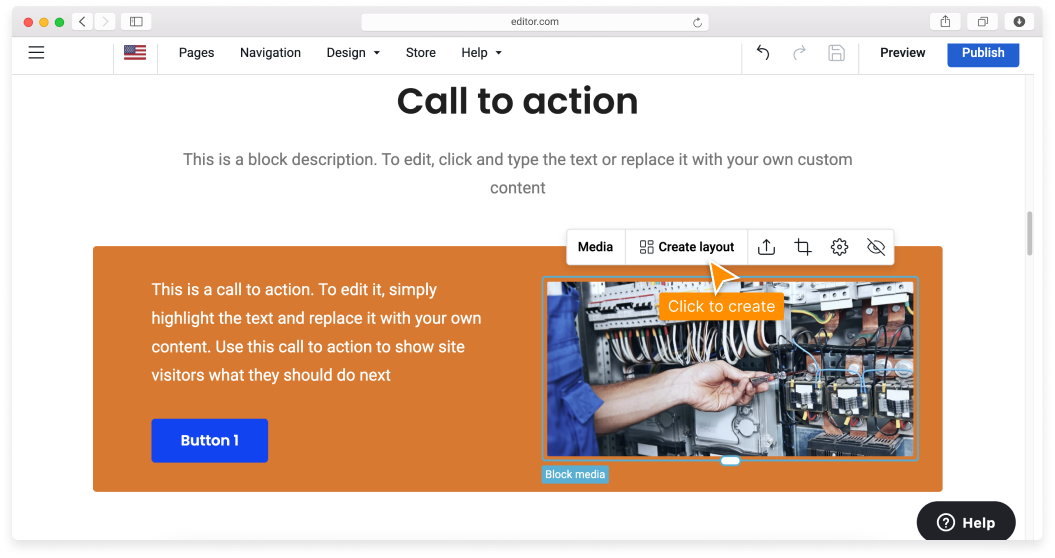
Task: Click the block description text
Action: click(x=517, y=174)
